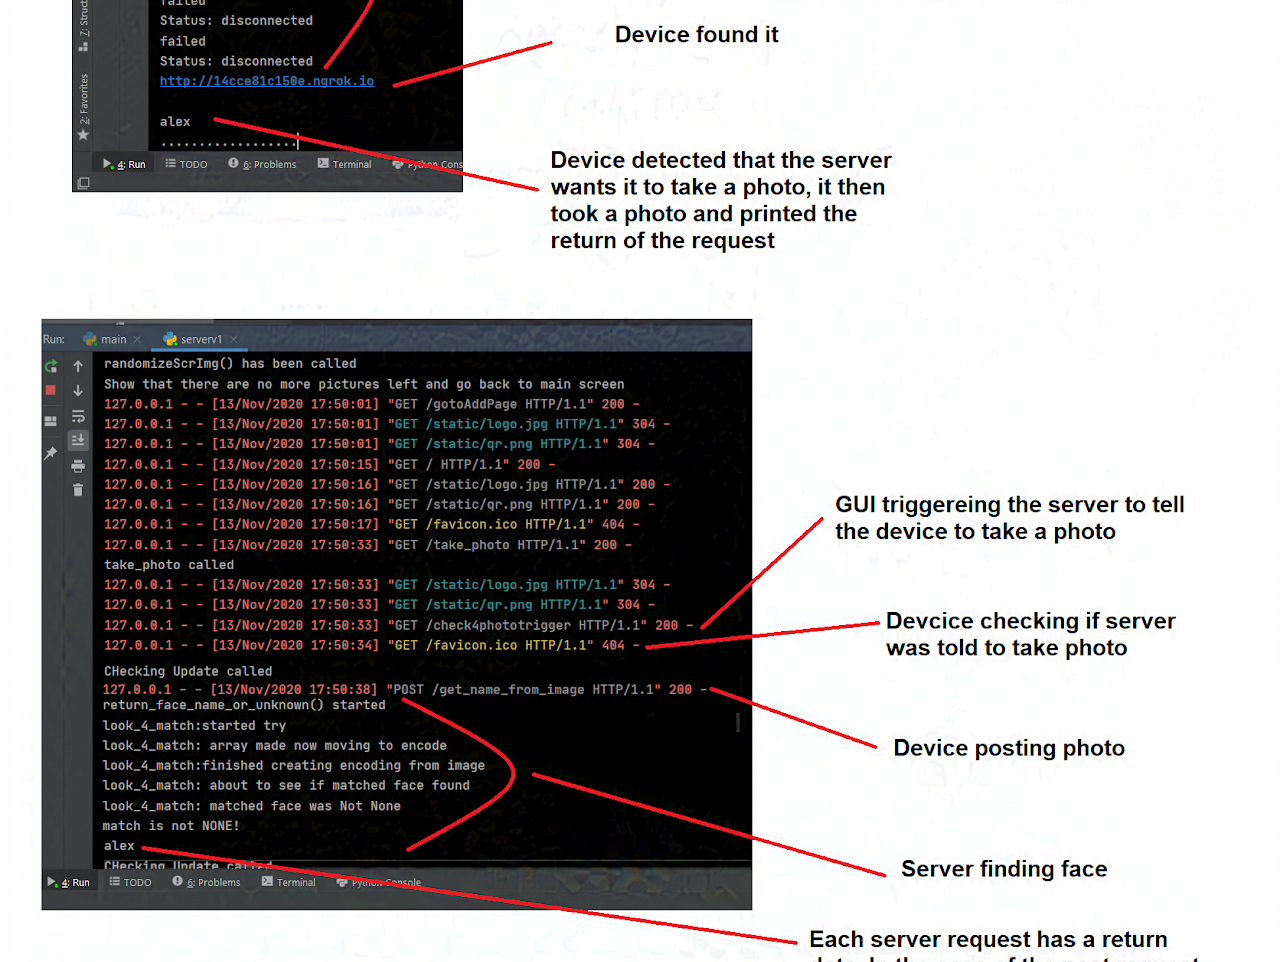Pin the serverv1 Run tab

point(51,453)
